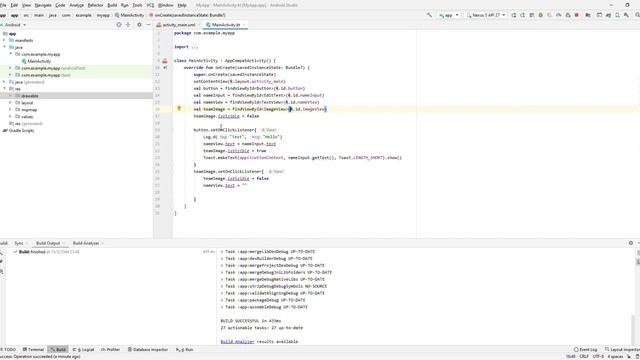
Task: Click the 4 spaces indent status indicator
Action: [x=615, y=357]
